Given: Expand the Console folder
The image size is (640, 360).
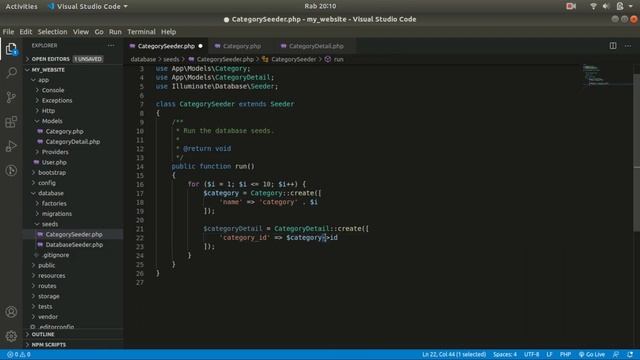Looking at the screenshot, I should pyautogui.click(x=53, y=90).
